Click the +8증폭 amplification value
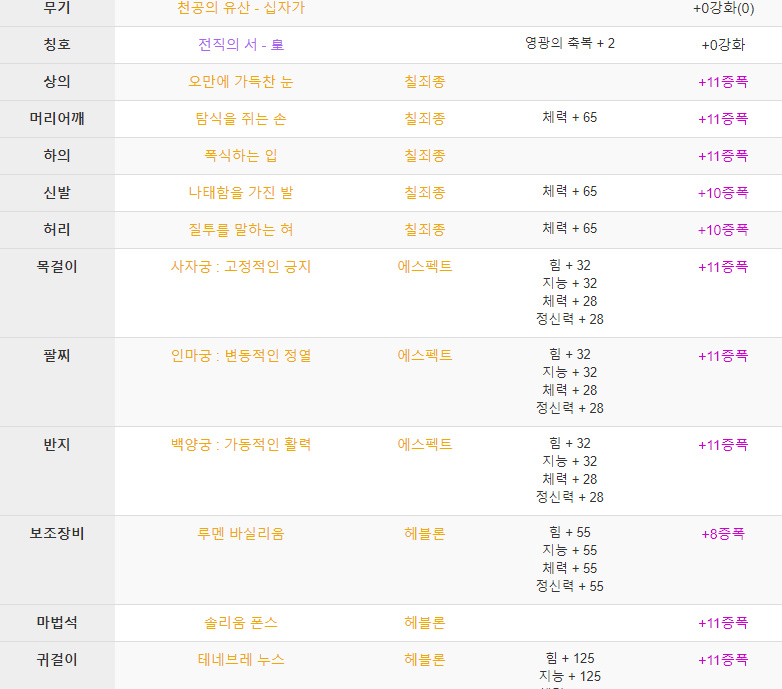The width and height of the screenshot is (782, 689). (723, 533)
